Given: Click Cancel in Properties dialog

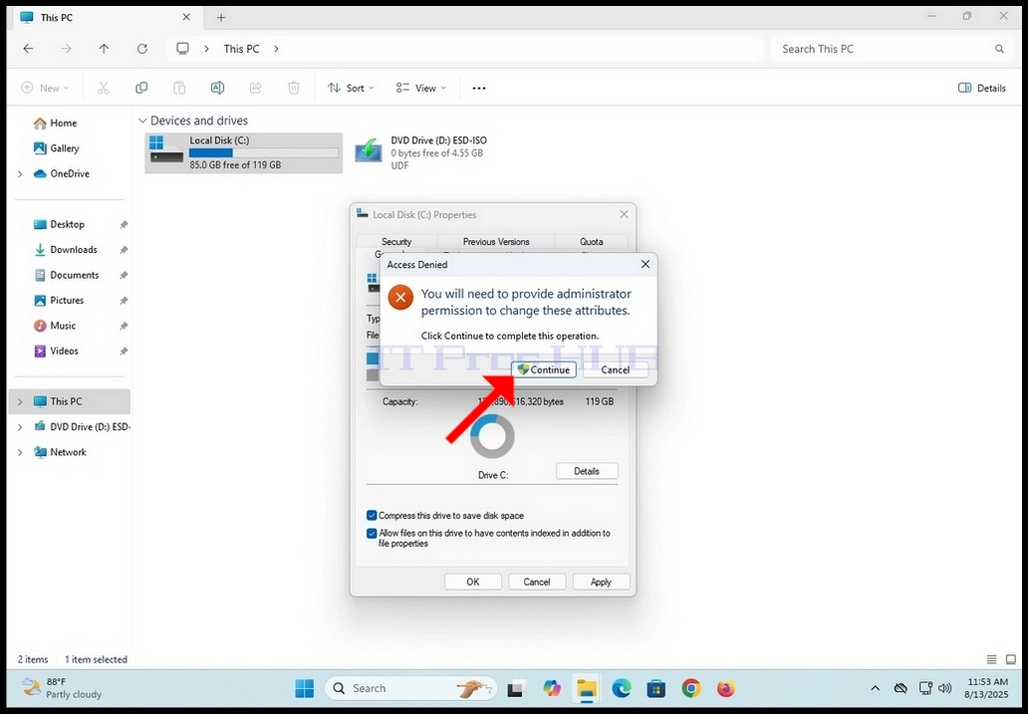Looking at the screenshot, I should 537,582.
